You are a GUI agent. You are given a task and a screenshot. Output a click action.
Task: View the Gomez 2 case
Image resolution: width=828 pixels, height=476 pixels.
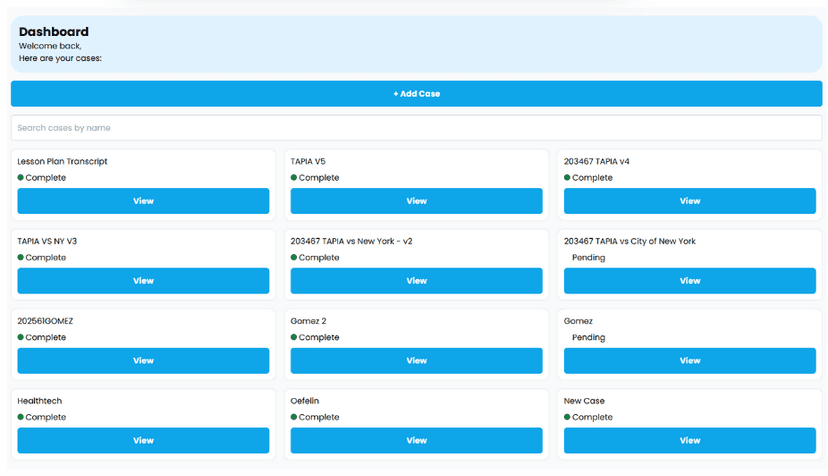coord(416,361)
